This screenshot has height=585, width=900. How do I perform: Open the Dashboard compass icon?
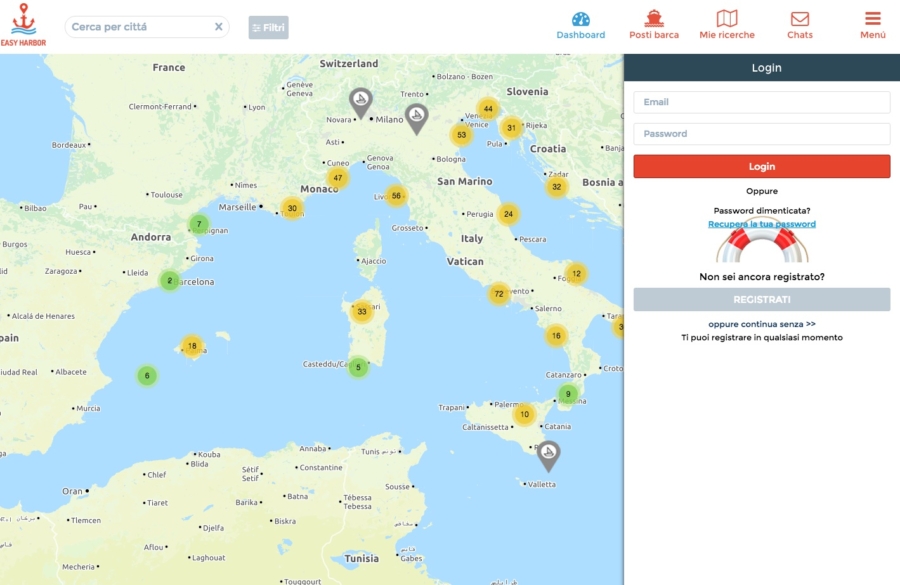coord(580,18)
